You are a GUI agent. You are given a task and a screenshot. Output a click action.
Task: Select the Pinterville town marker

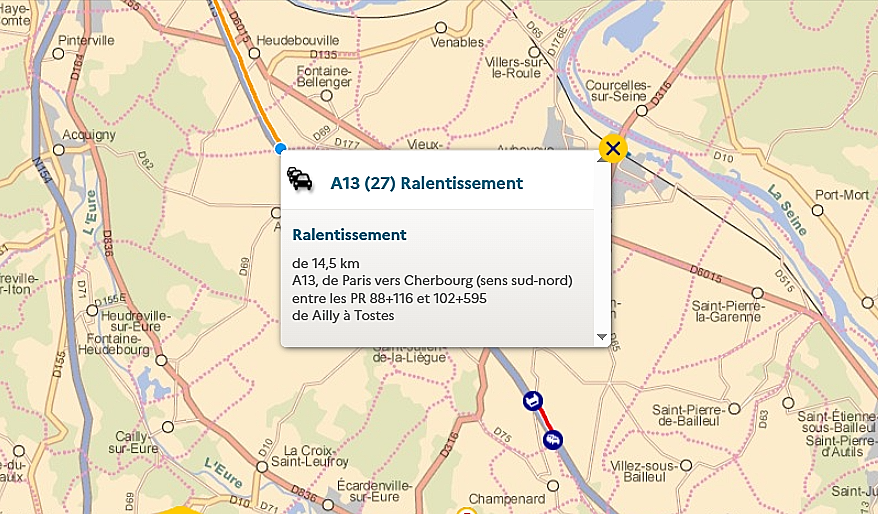click(58, 54)
